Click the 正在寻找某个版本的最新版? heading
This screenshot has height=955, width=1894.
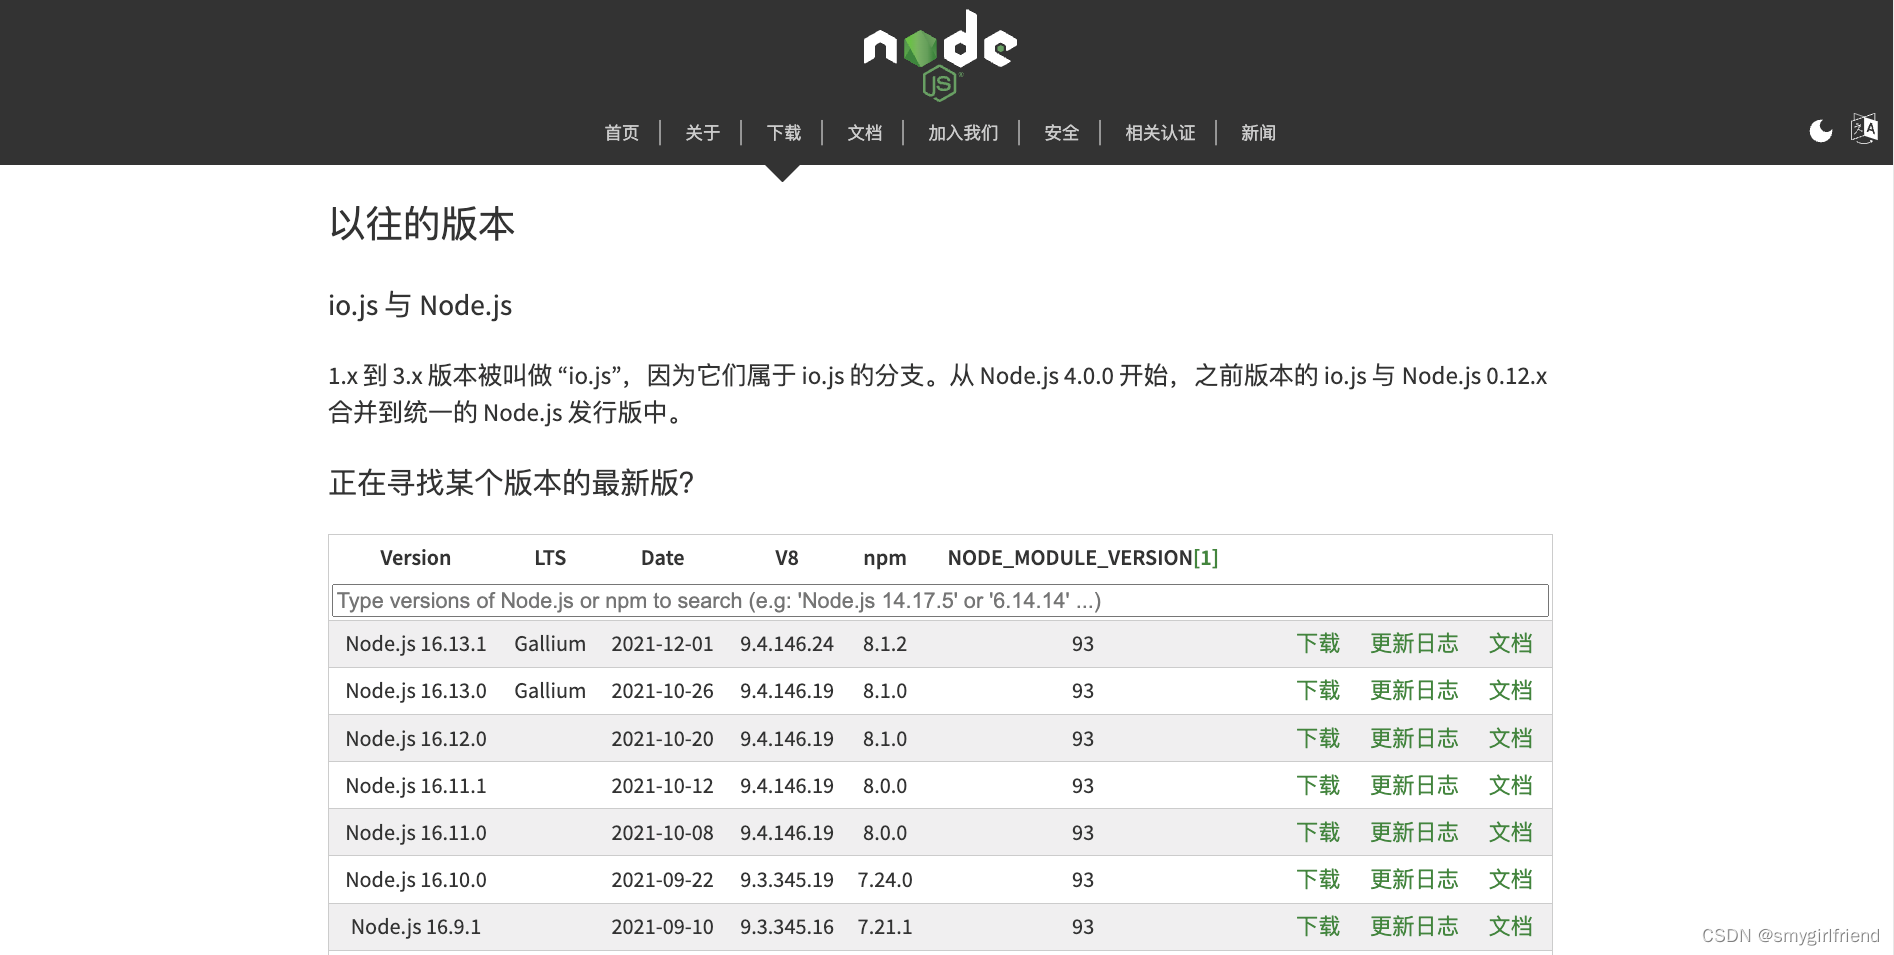click(x=511, y=483)
